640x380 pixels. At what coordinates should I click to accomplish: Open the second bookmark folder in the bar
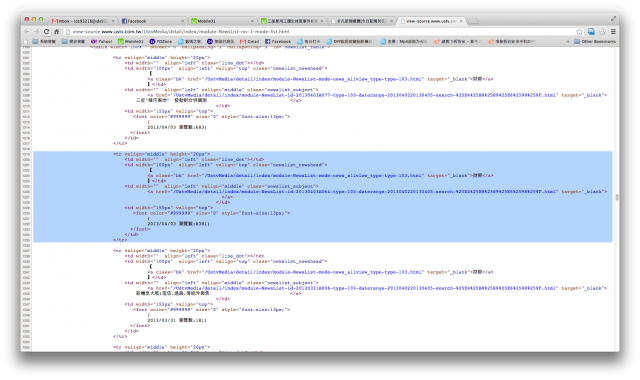pos(73,41)
